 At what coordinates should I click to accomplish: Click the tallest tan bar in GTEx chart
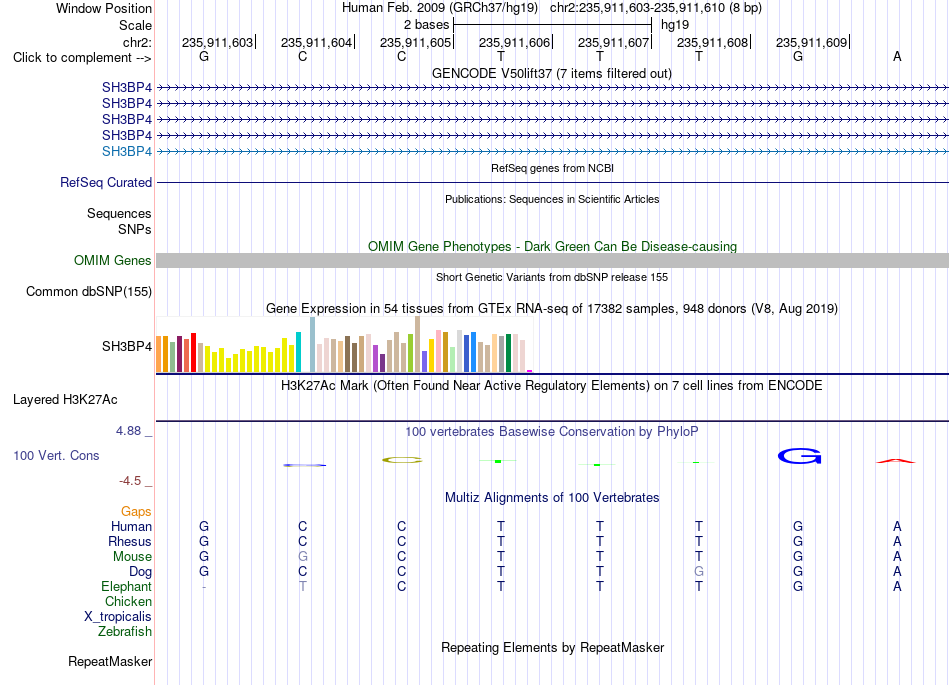pos(417,344)
